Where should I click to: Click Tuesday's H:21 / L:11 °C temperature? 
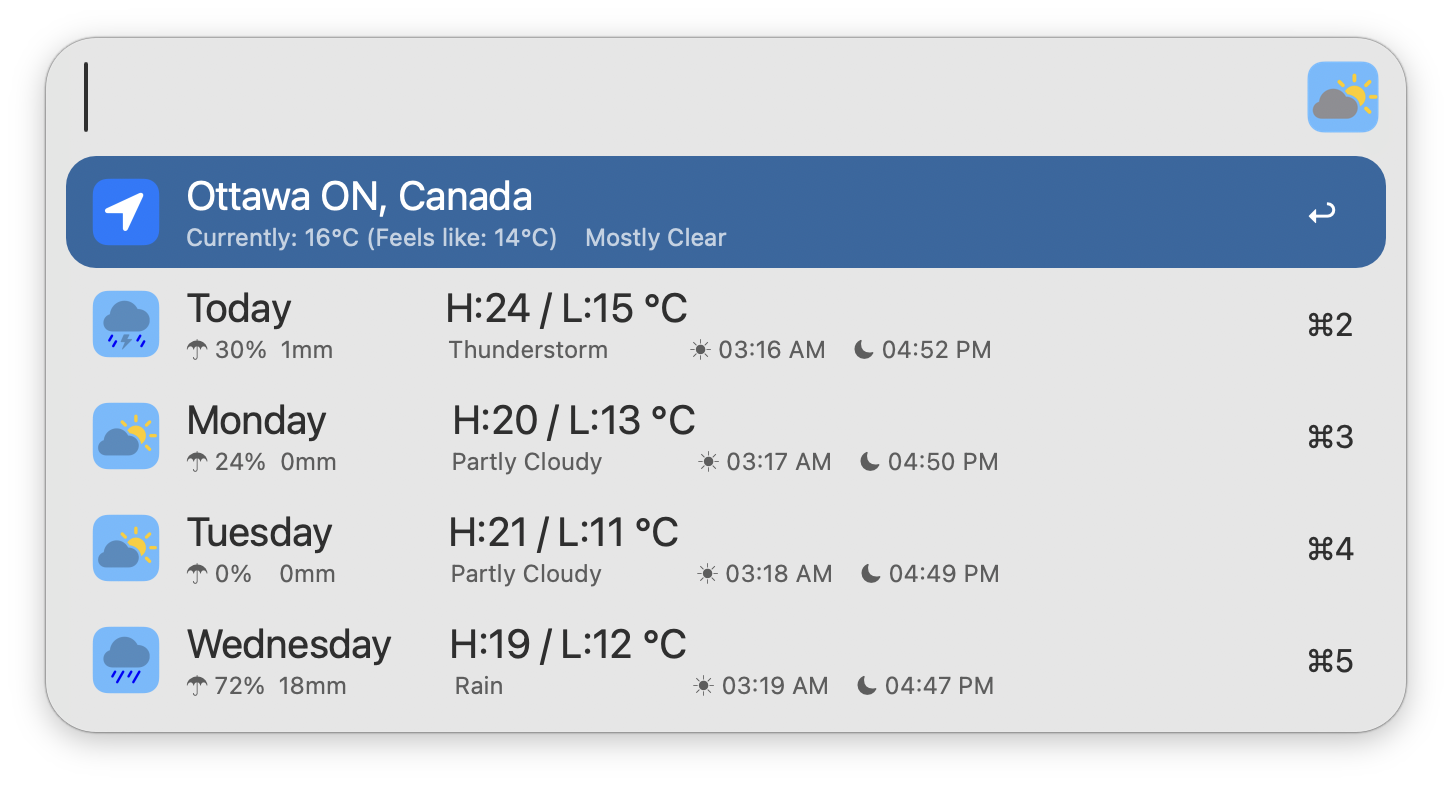point(563,533)
